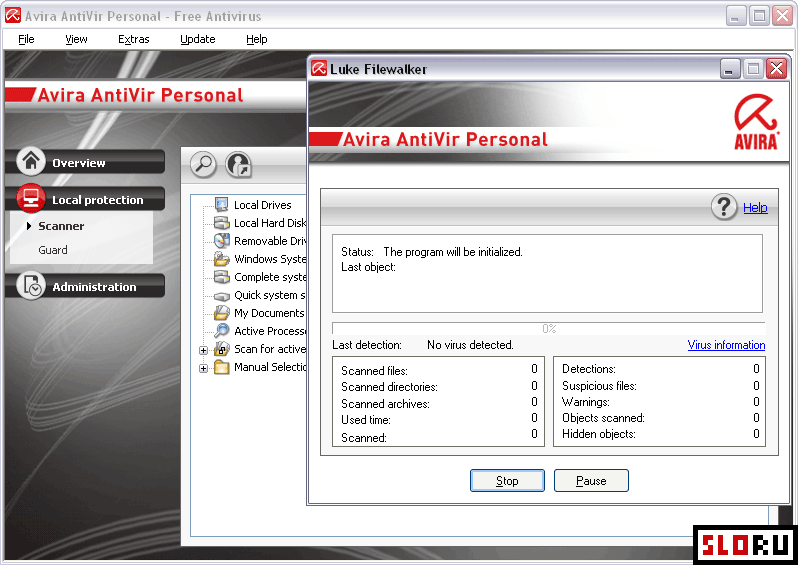Viewport: 798px width, 565px height.
Task: Click the Objects scanned label
Action: (x=603, y=418)
